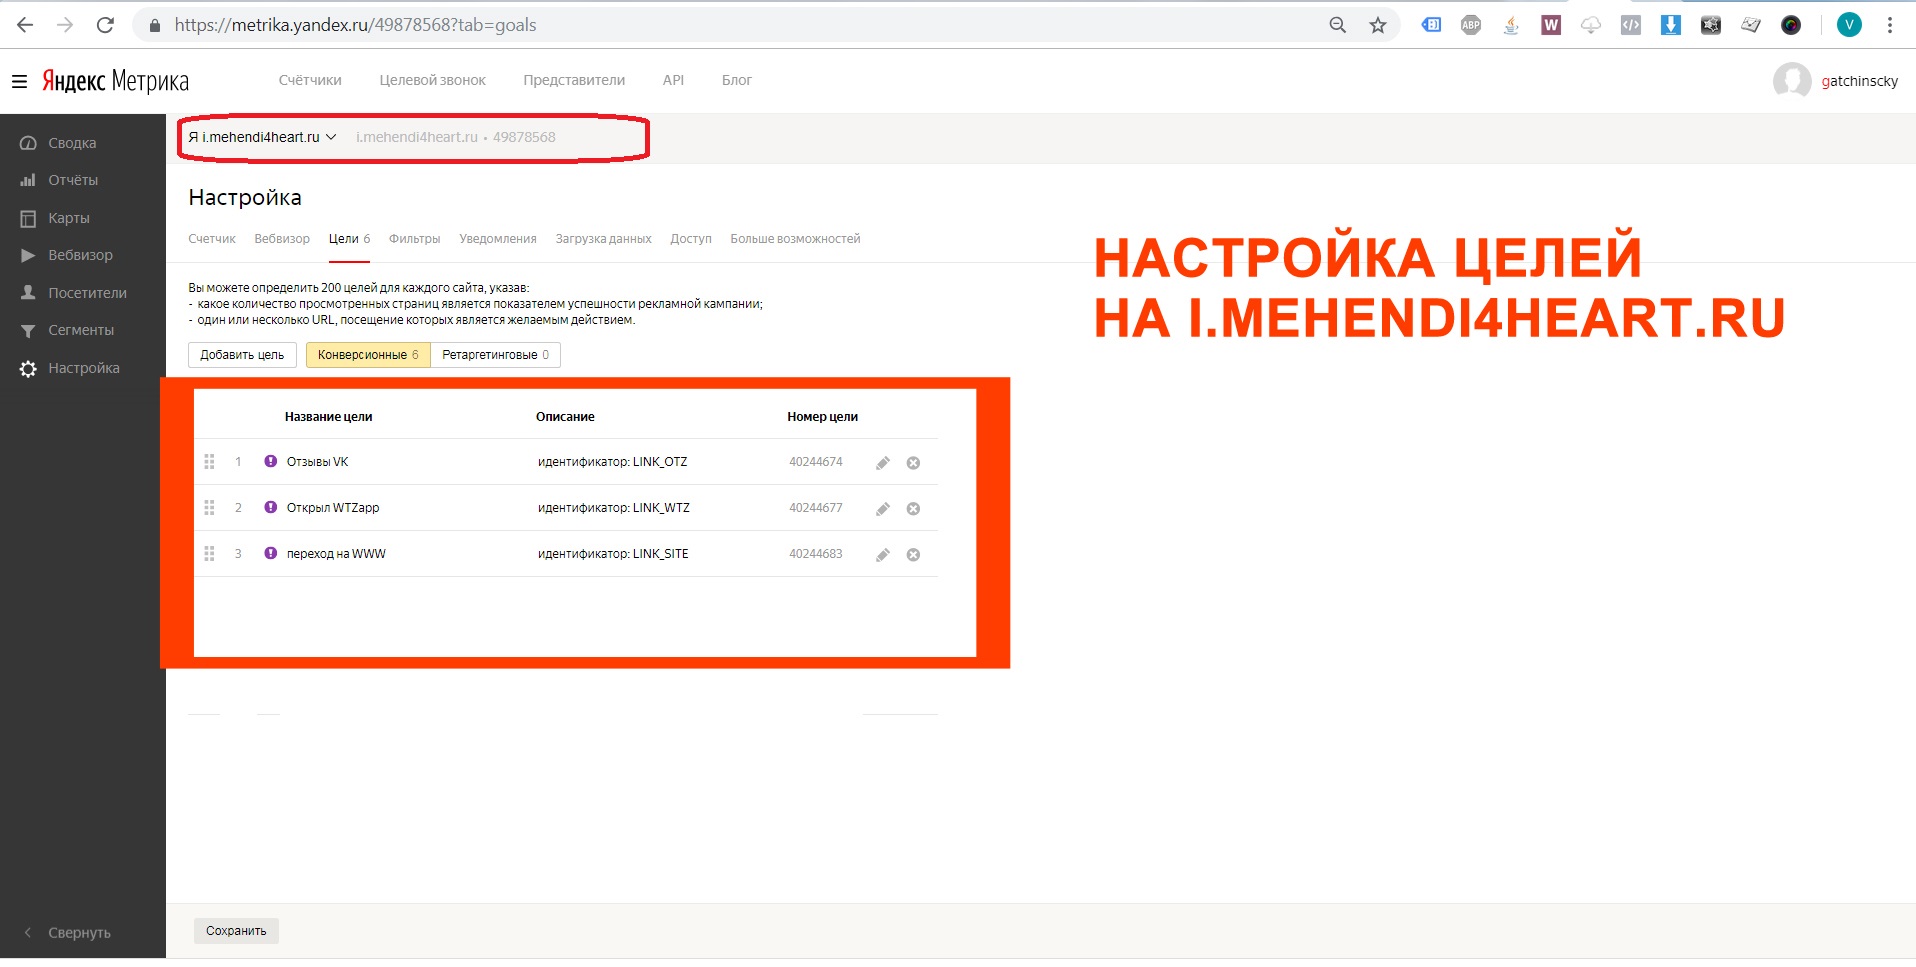
Task: Edit the переход на WWW goal
Action: 883,555
